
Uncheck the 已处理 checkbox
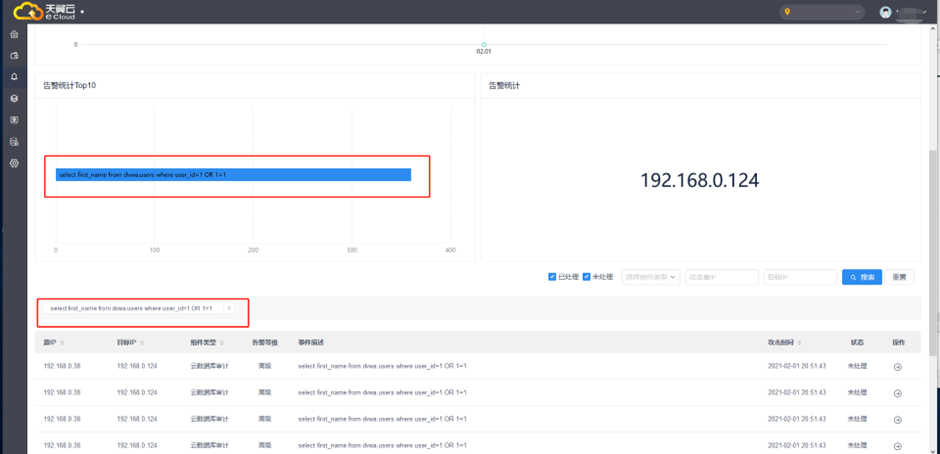click(x=552, y=277)
